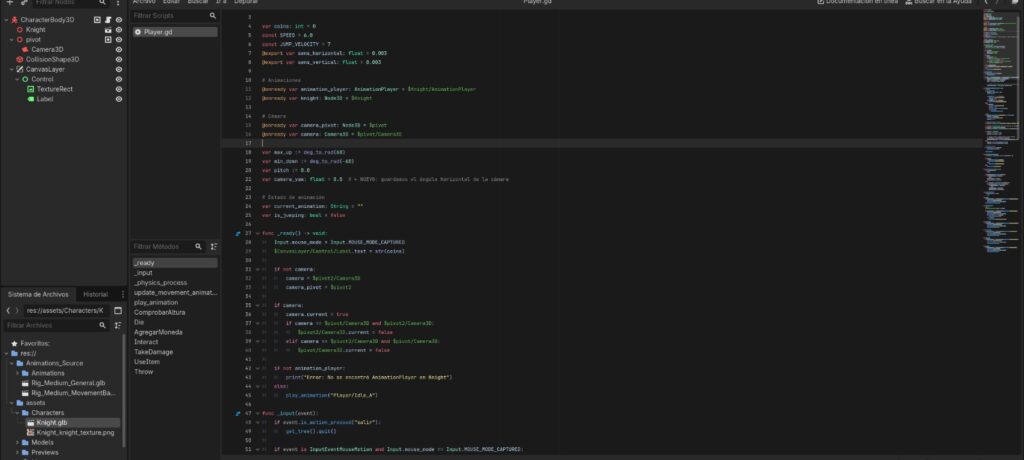Toggle visibility of Label node
The height and width of the screenshot is (460, 1024).
(119, 99)
